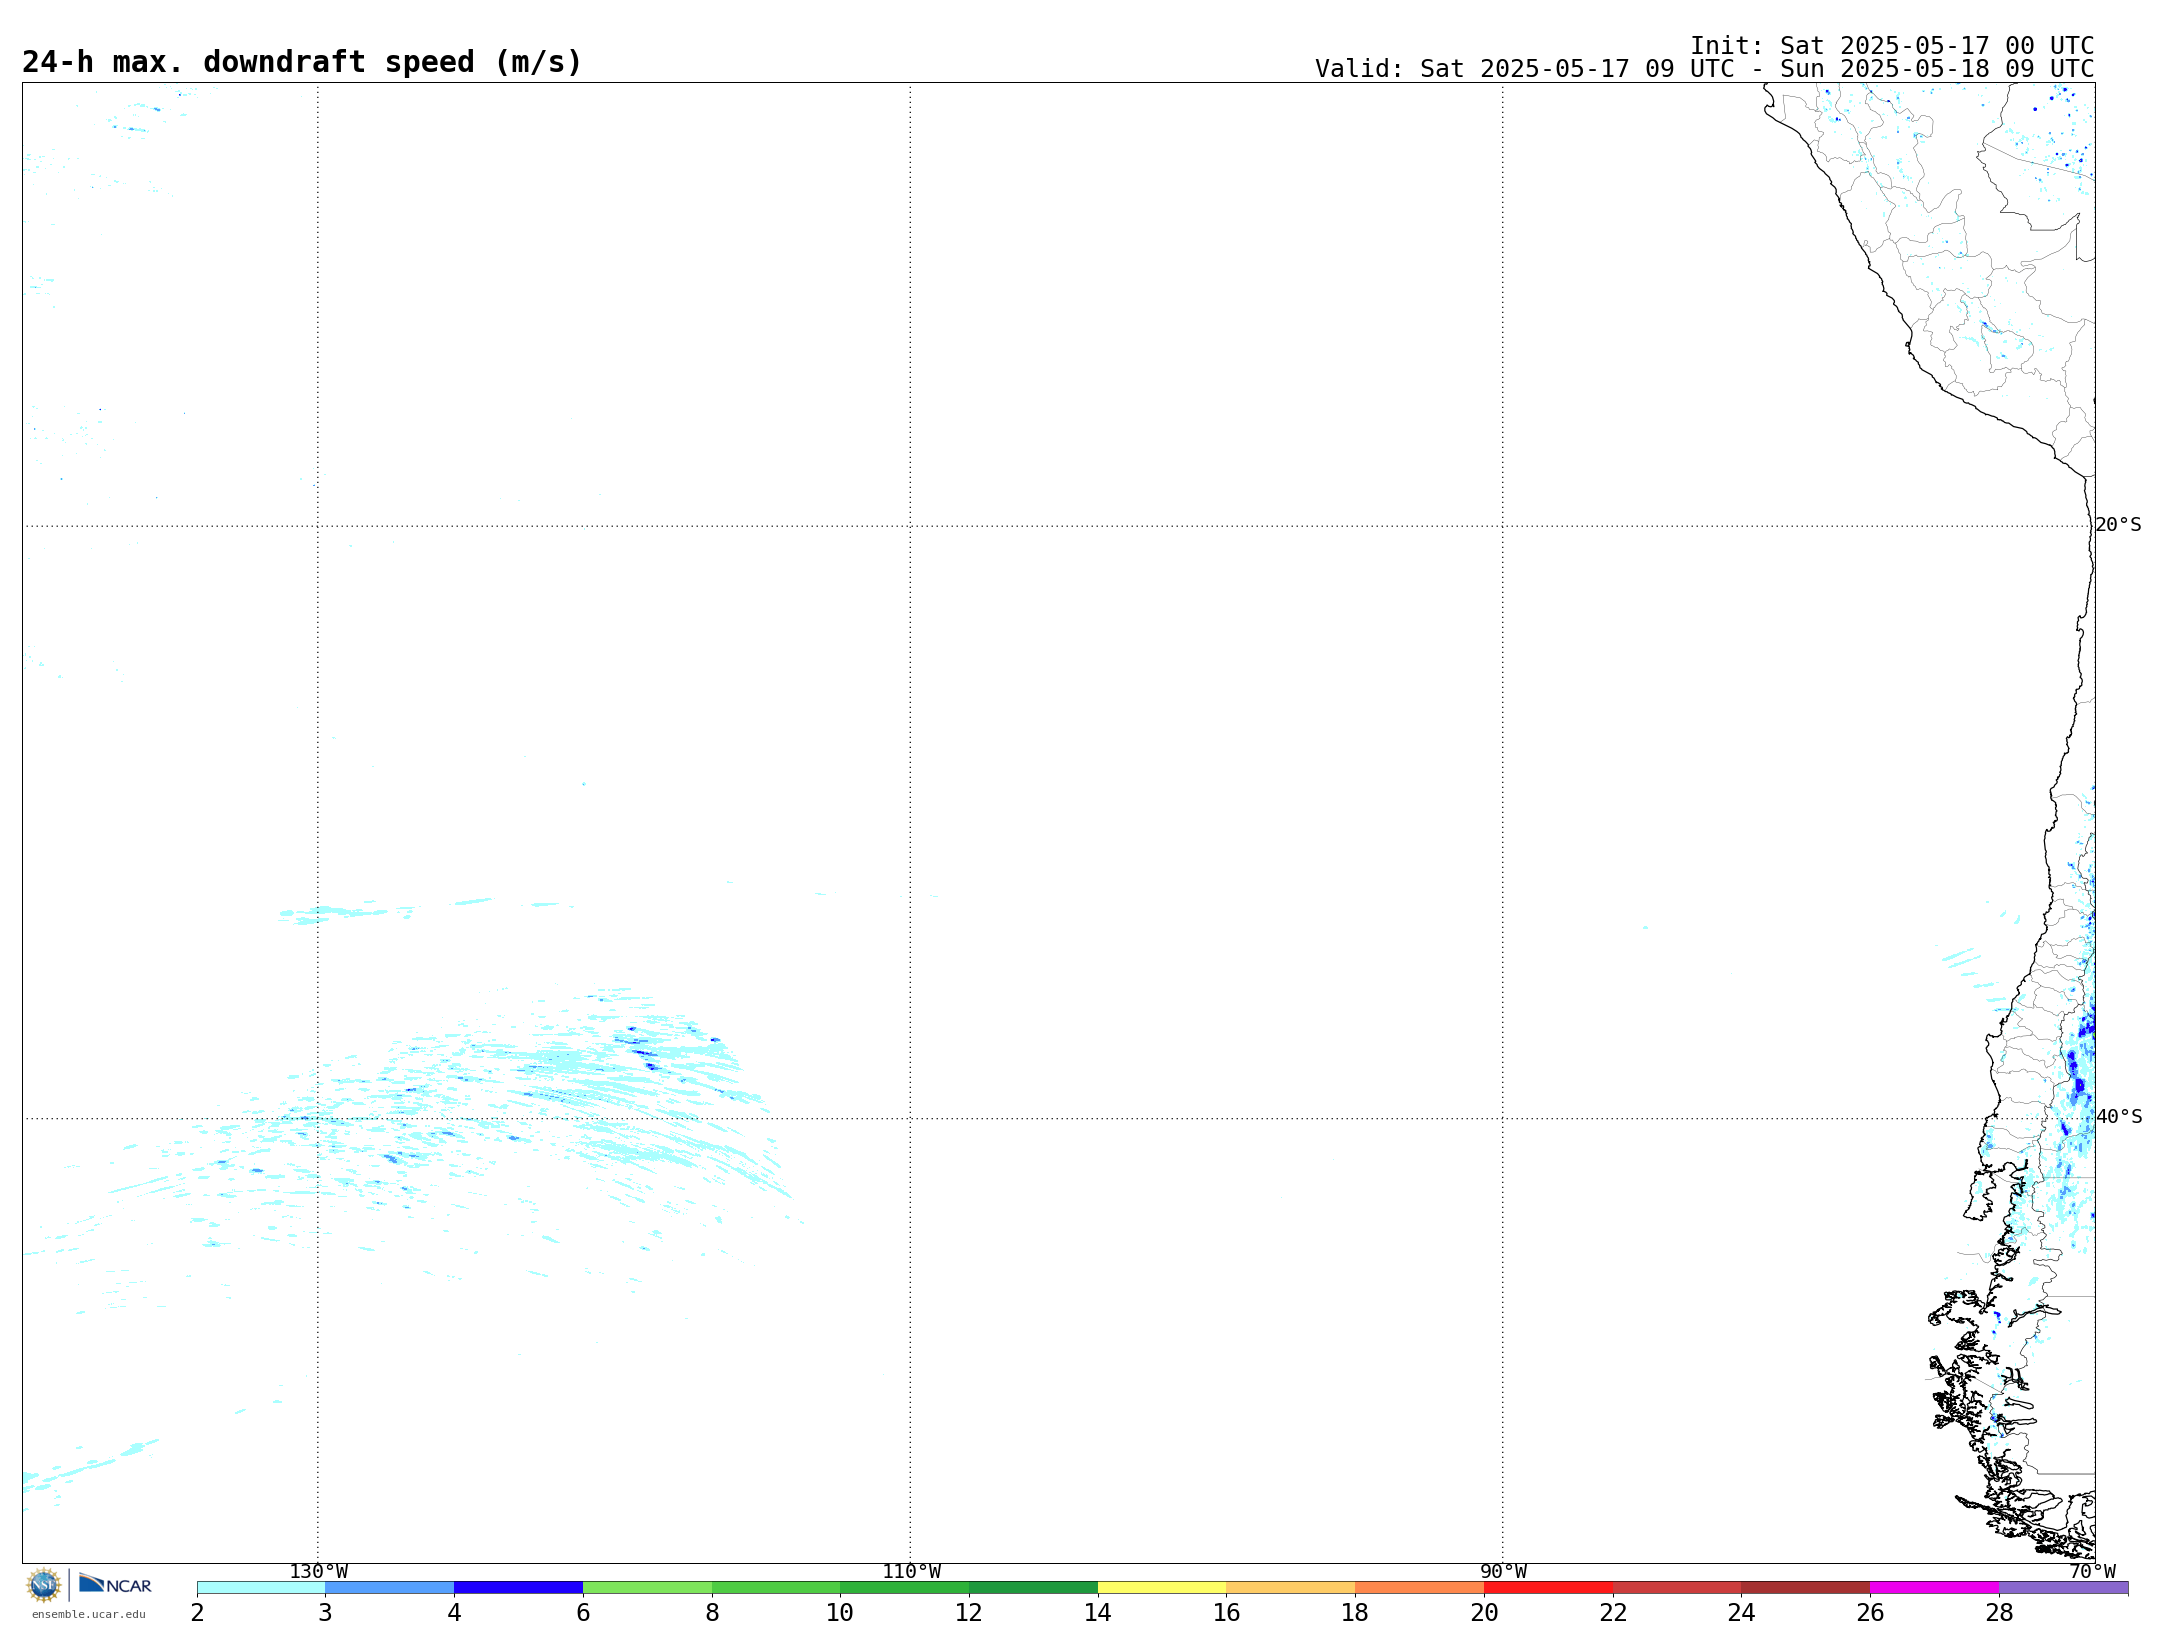Click the 90°W longitude label
Viewport: 2160px width, 1626px height.
1503,1572
